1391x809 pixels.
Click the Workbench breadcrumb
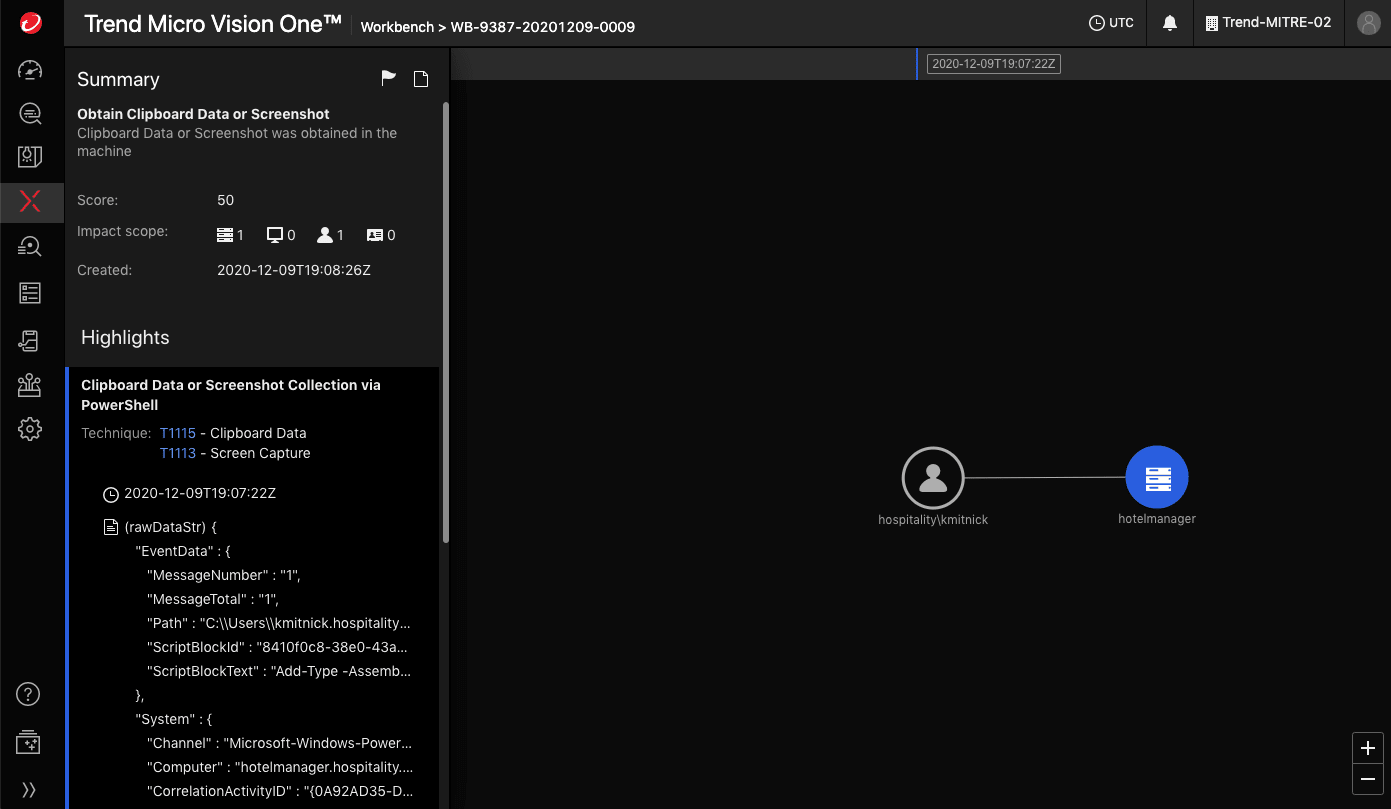[397, 27]
